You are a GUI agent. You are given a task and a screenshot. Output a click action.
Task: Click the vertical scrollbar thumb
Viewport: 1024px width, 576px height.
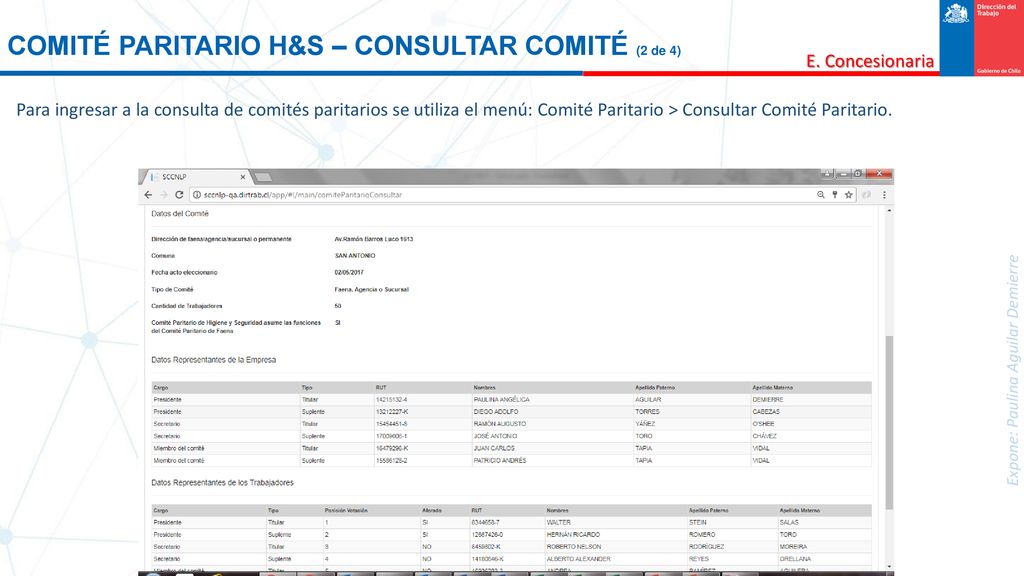tap(889, 423)
